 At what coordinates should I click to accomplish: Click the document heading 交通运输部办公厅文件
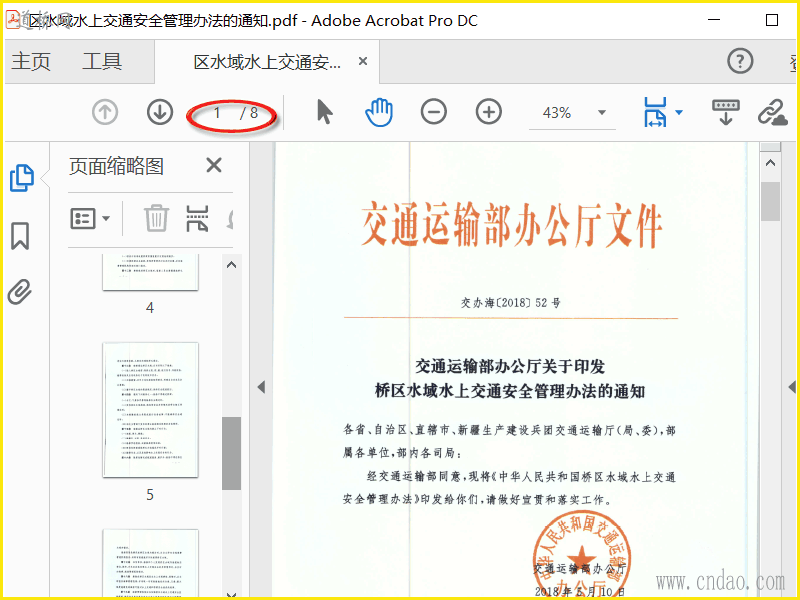[x=511, y=225]
